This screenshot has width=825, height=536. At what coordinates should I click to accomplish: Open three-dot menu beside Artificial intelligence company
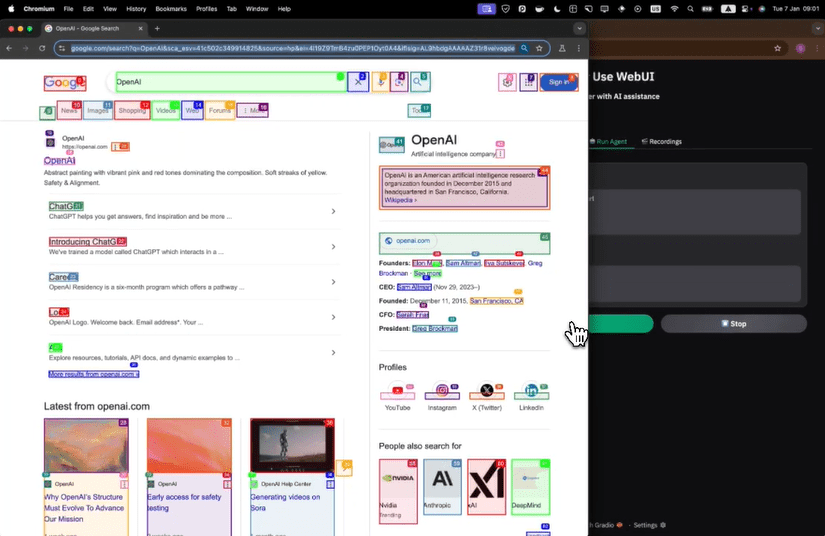[500, 154]
